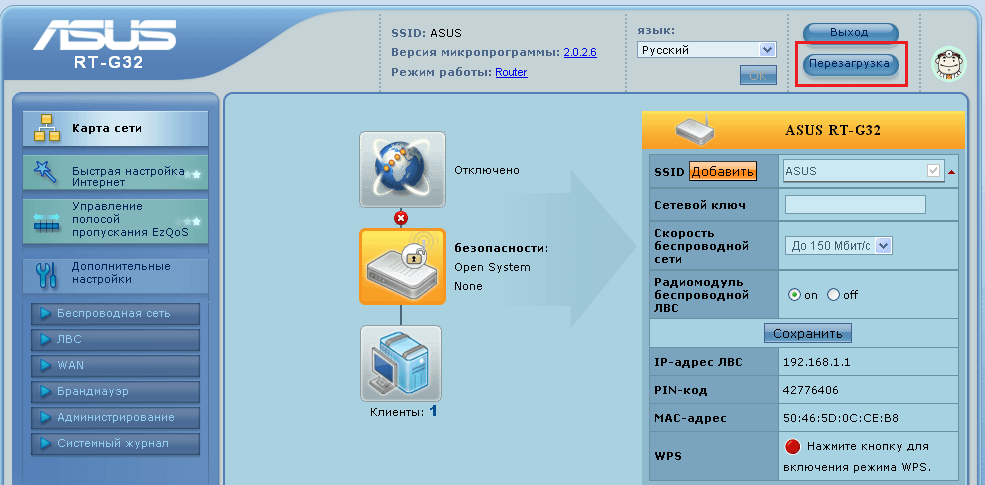Click the Отключено status text

487,170
